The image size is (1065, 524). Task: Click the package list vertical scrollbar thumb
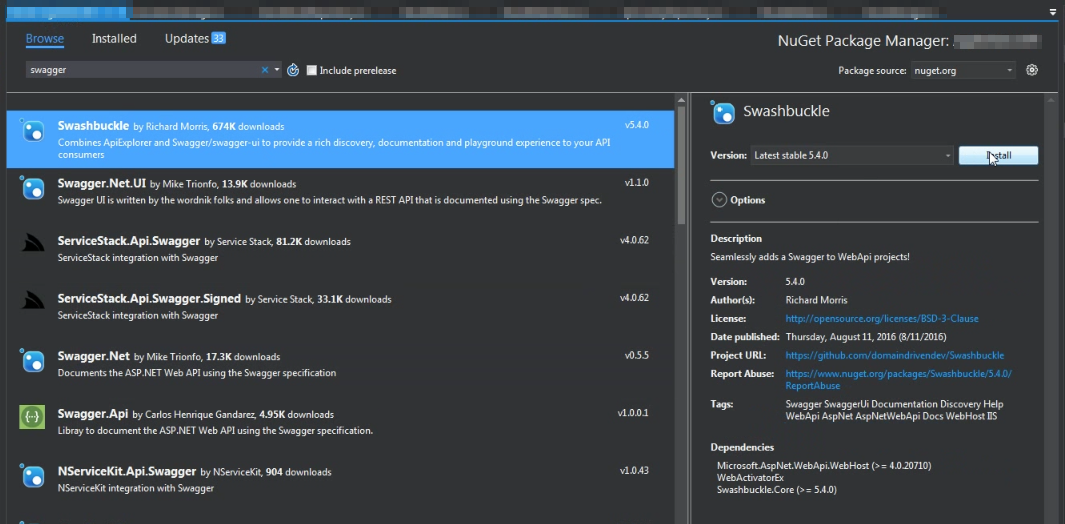pyautogui.click(x=681, y=165)
